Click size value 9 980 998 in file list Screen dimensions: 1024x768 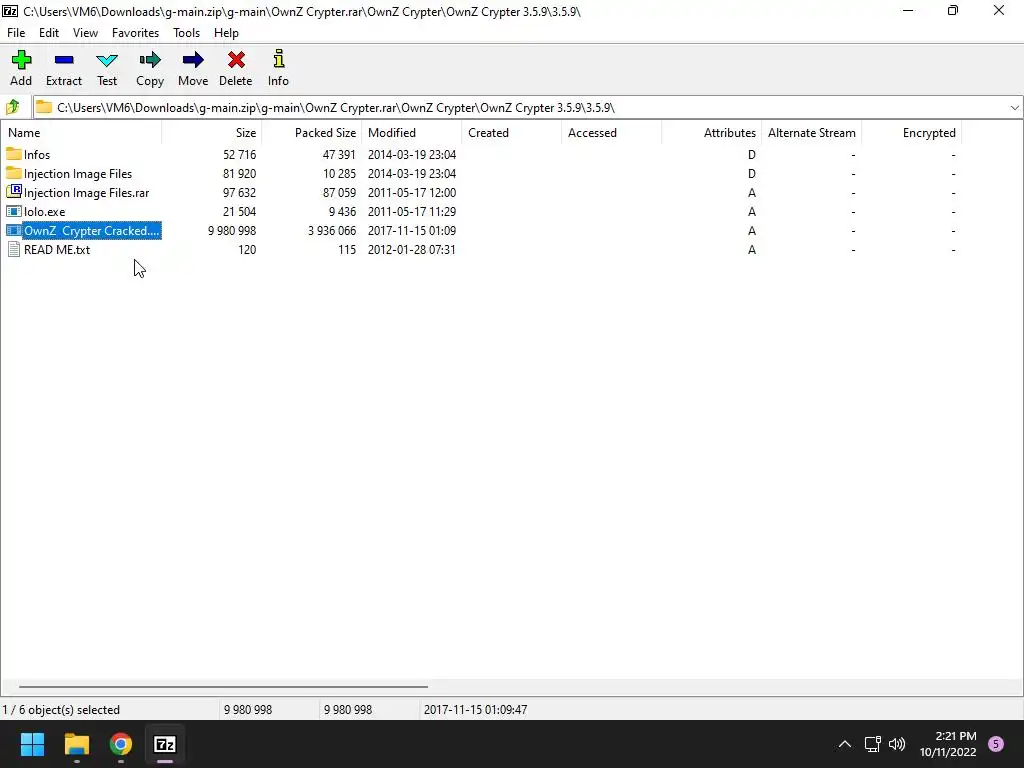pyautogui.click(x=232, y=231)
